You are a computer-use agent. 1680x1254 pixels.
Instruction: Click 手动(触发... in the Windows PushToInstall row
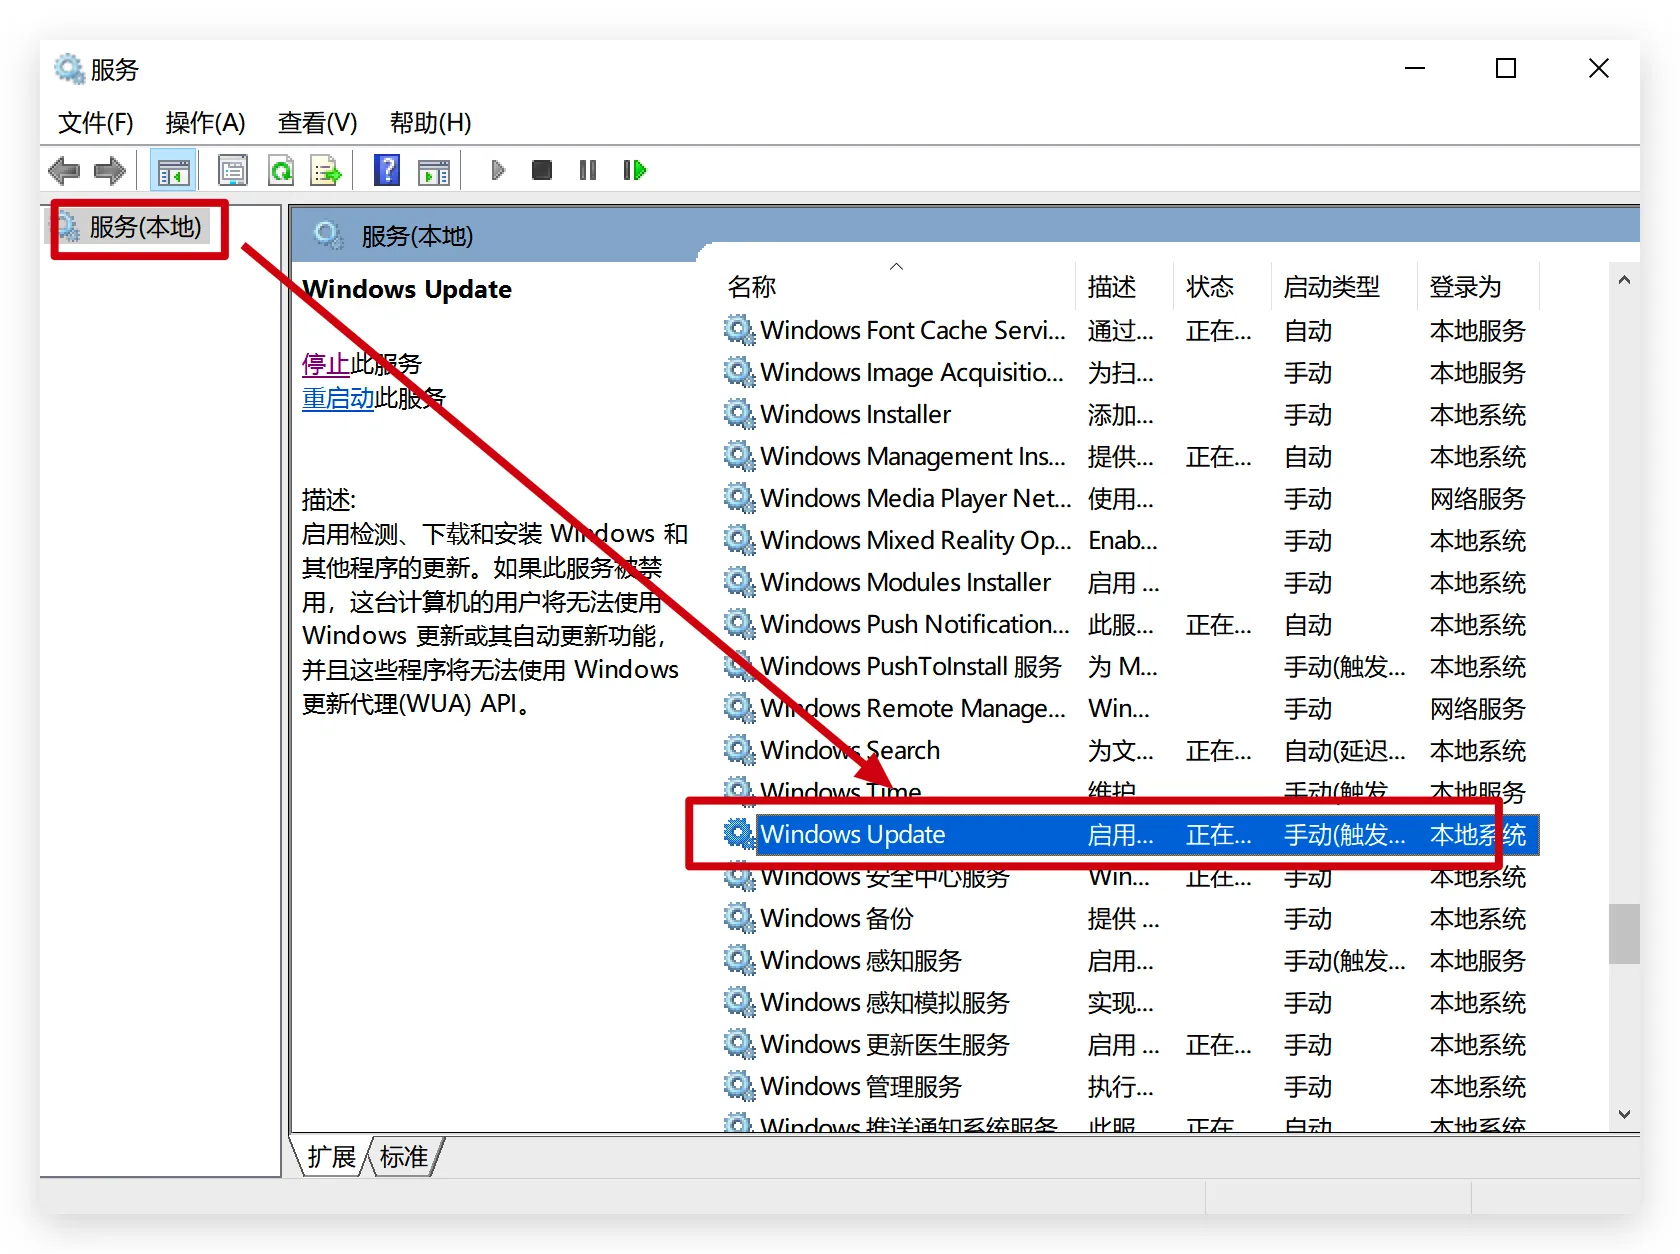click(x=1345, y=667)
